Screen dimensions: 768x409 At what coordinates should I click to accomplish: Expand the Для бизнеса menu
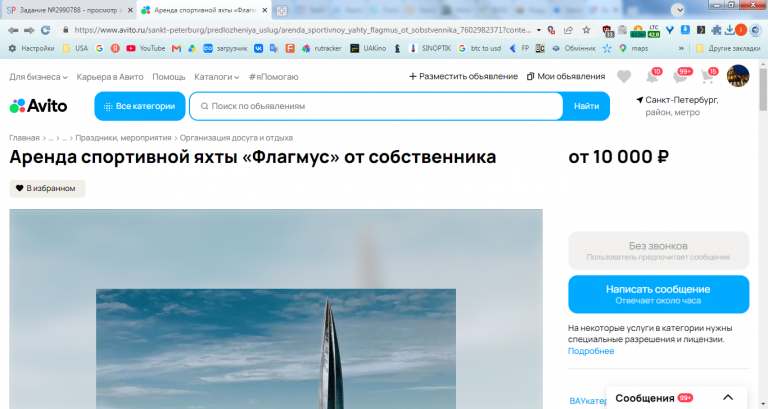tap(38, 77)
